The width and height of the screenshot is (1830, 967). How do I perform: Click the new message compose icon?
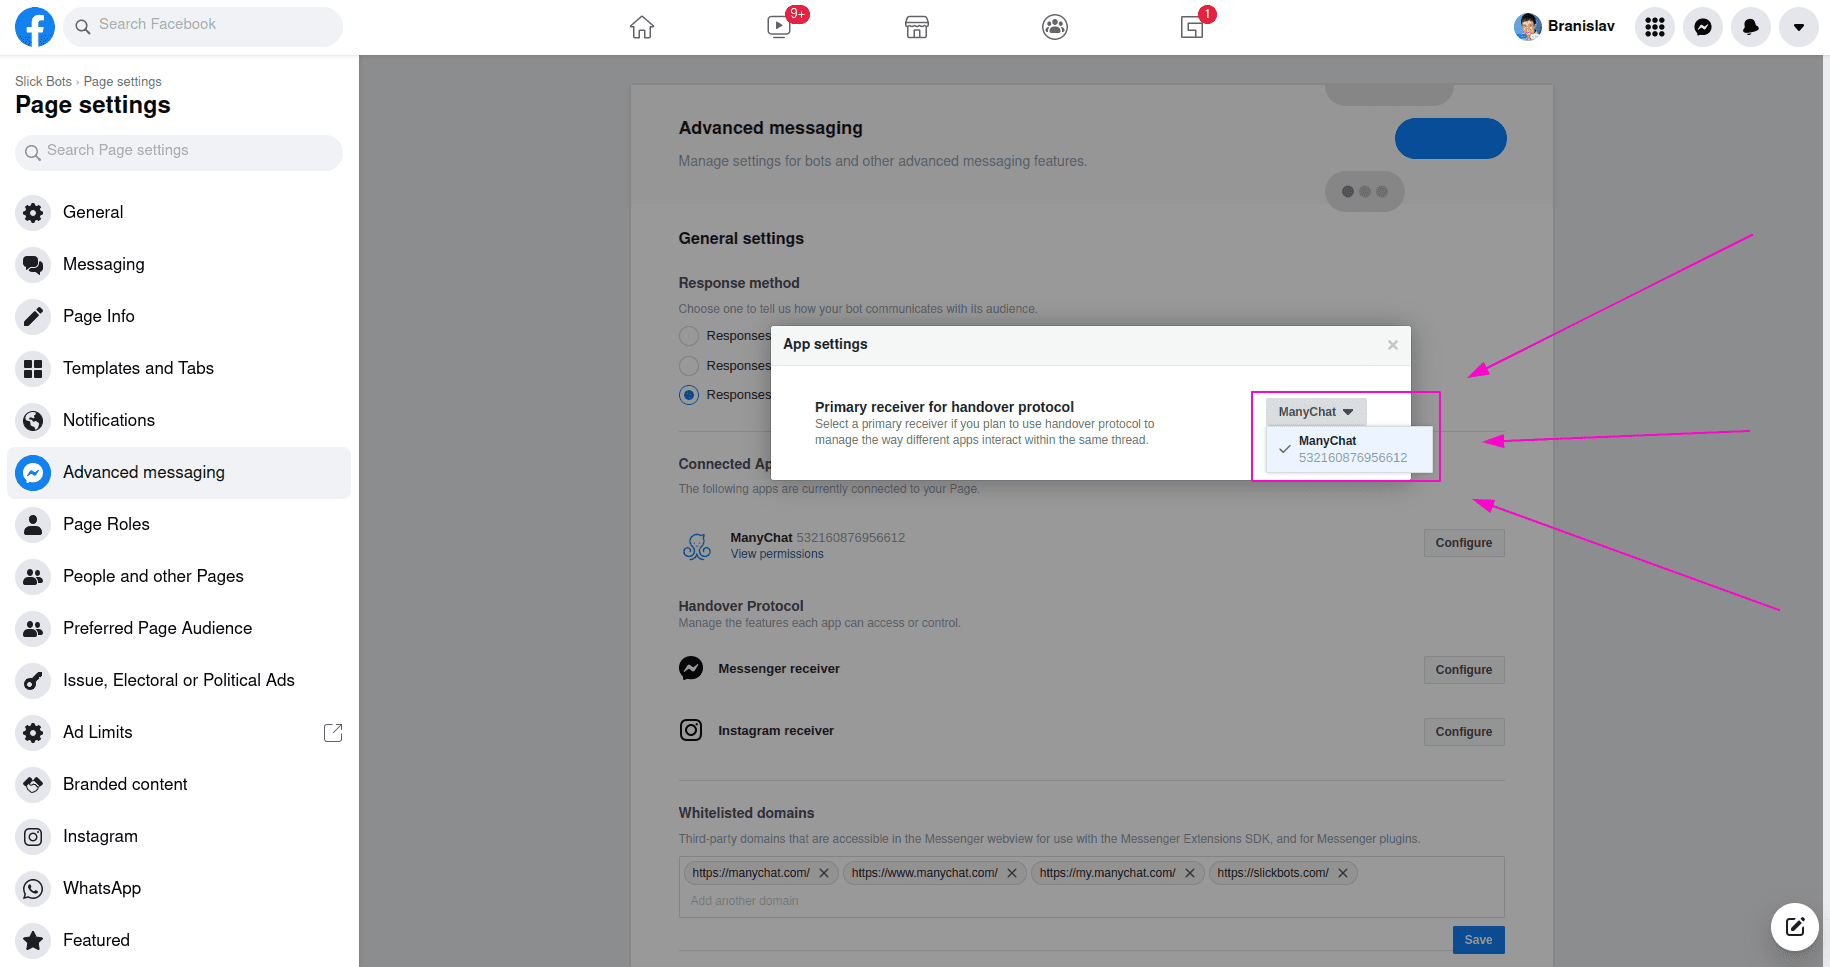(x=1795, y=927)
